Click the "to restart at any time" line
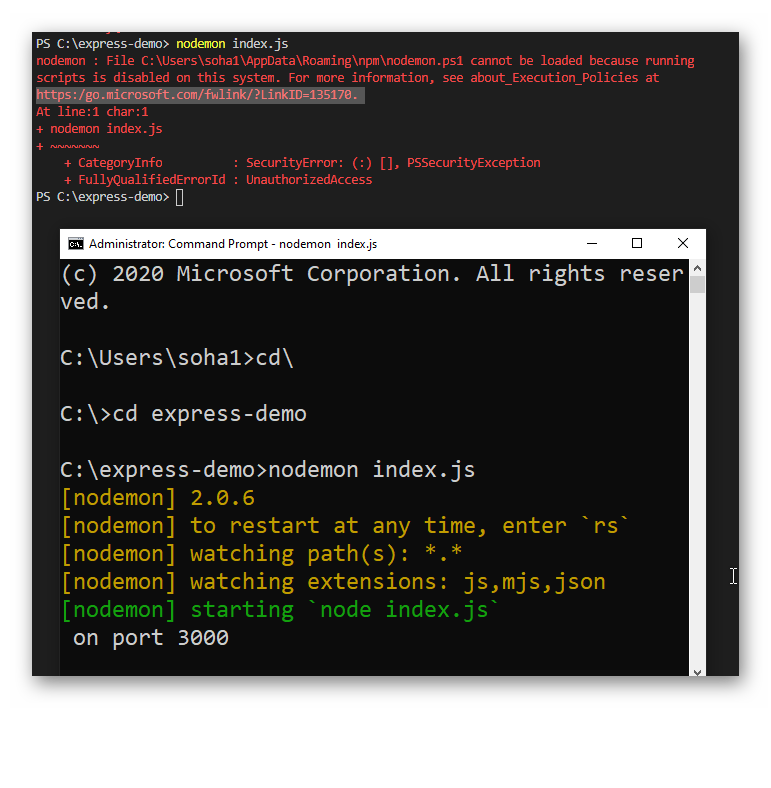The width and height of the screenshot is (771, 788). tap(346, 526)
